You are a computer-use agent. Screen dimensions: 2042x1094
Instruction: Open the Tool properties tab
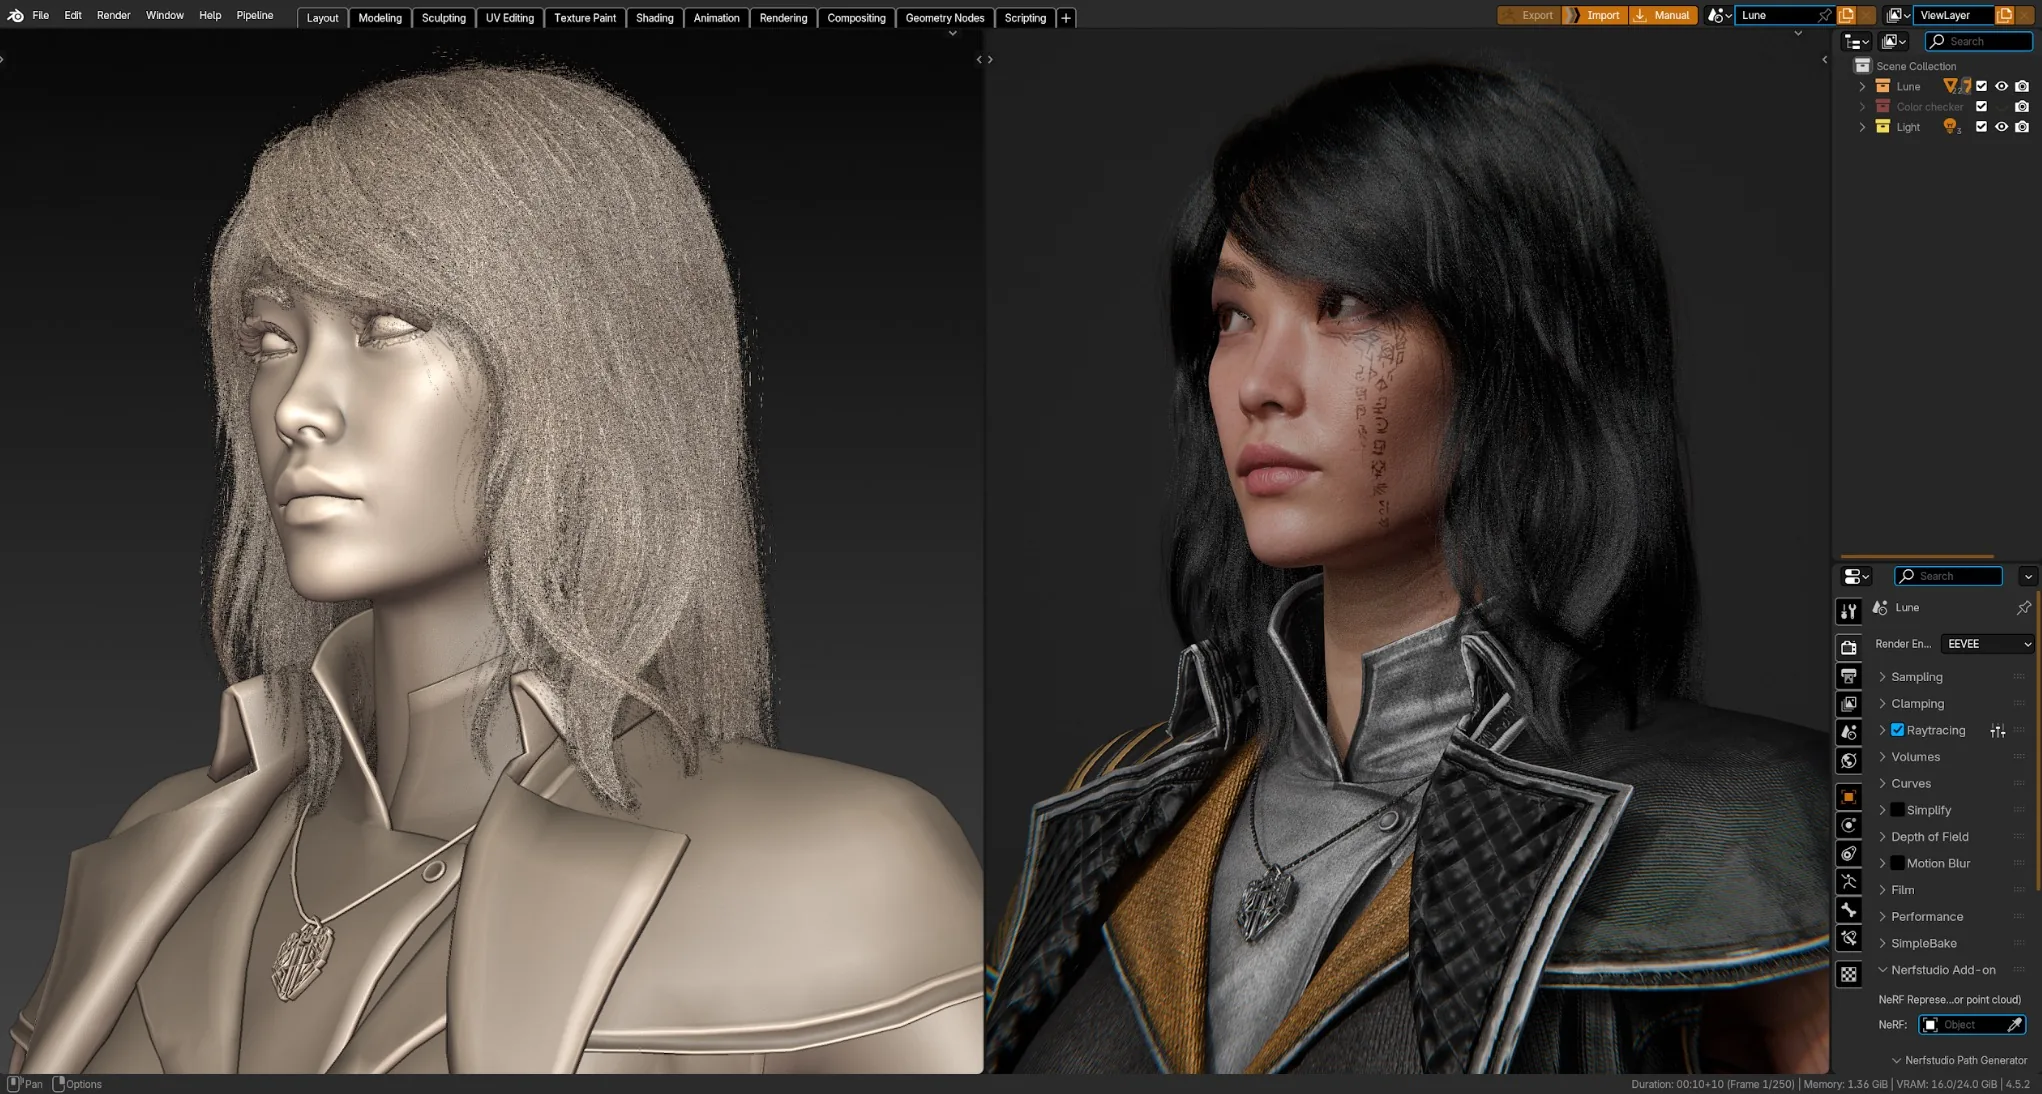point(1849,611)
